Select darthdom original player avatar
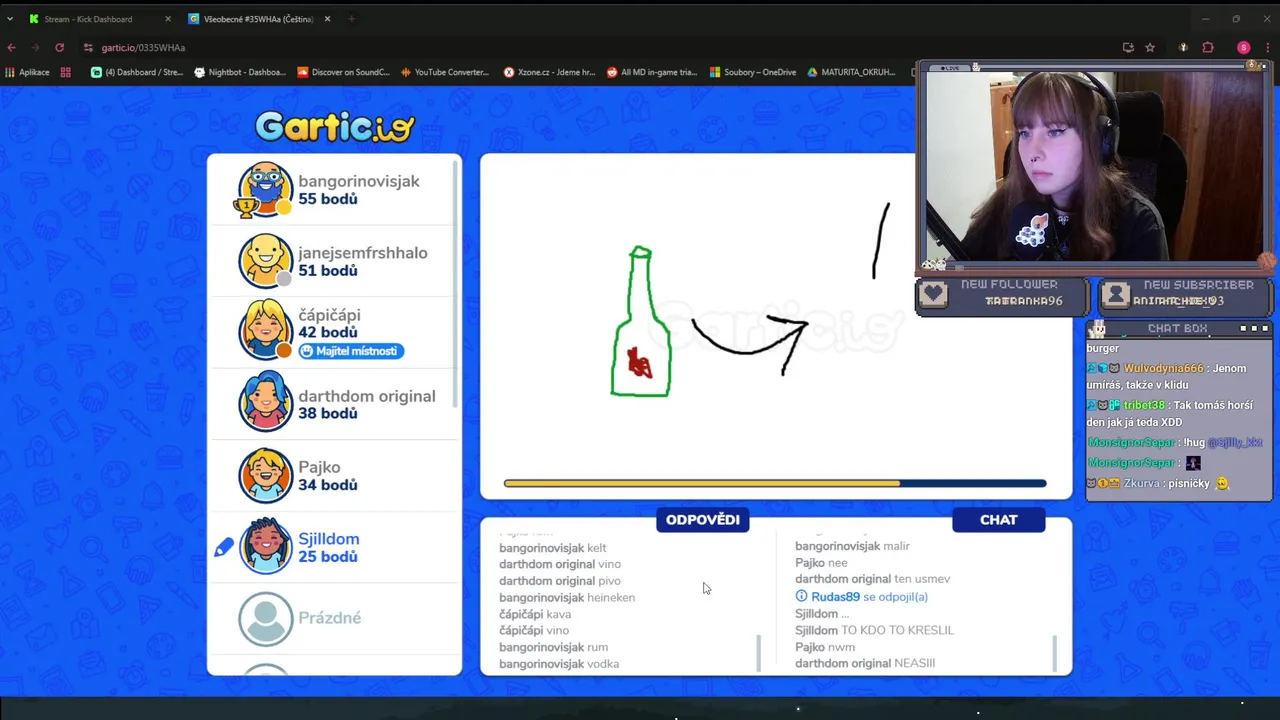Image resolution: width=1280 pixels, height=720 pixels. pos(265,404)
